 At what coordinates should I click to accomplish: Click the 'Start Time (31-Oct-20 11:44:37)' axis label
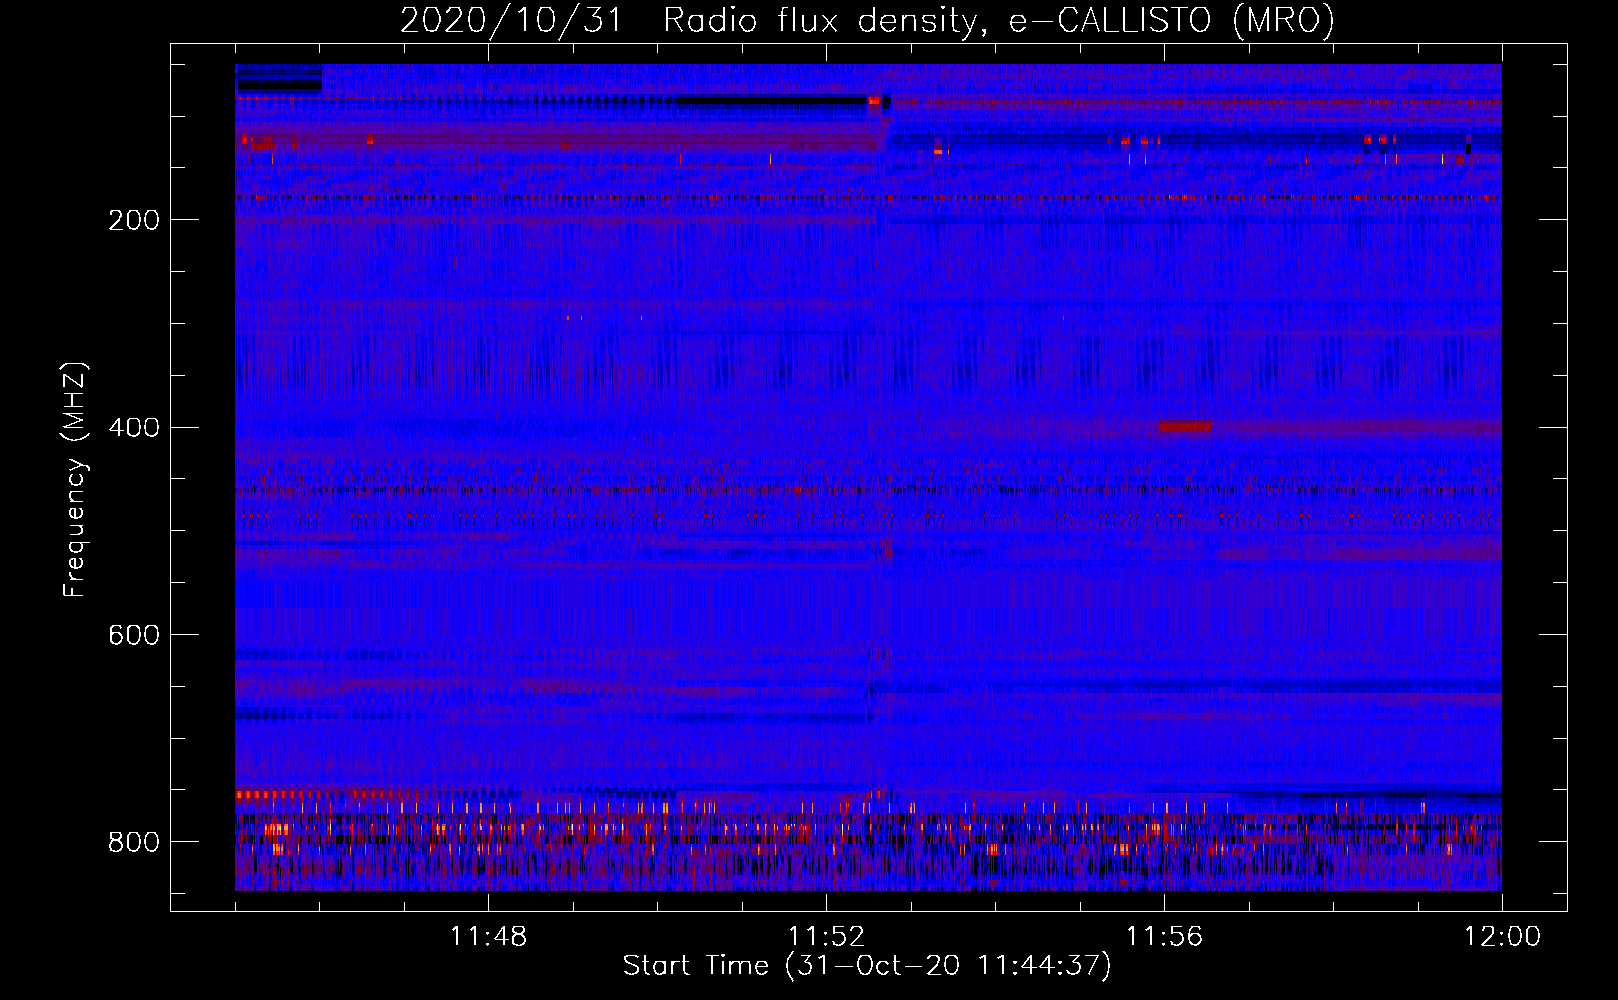[x=867, y=966]
